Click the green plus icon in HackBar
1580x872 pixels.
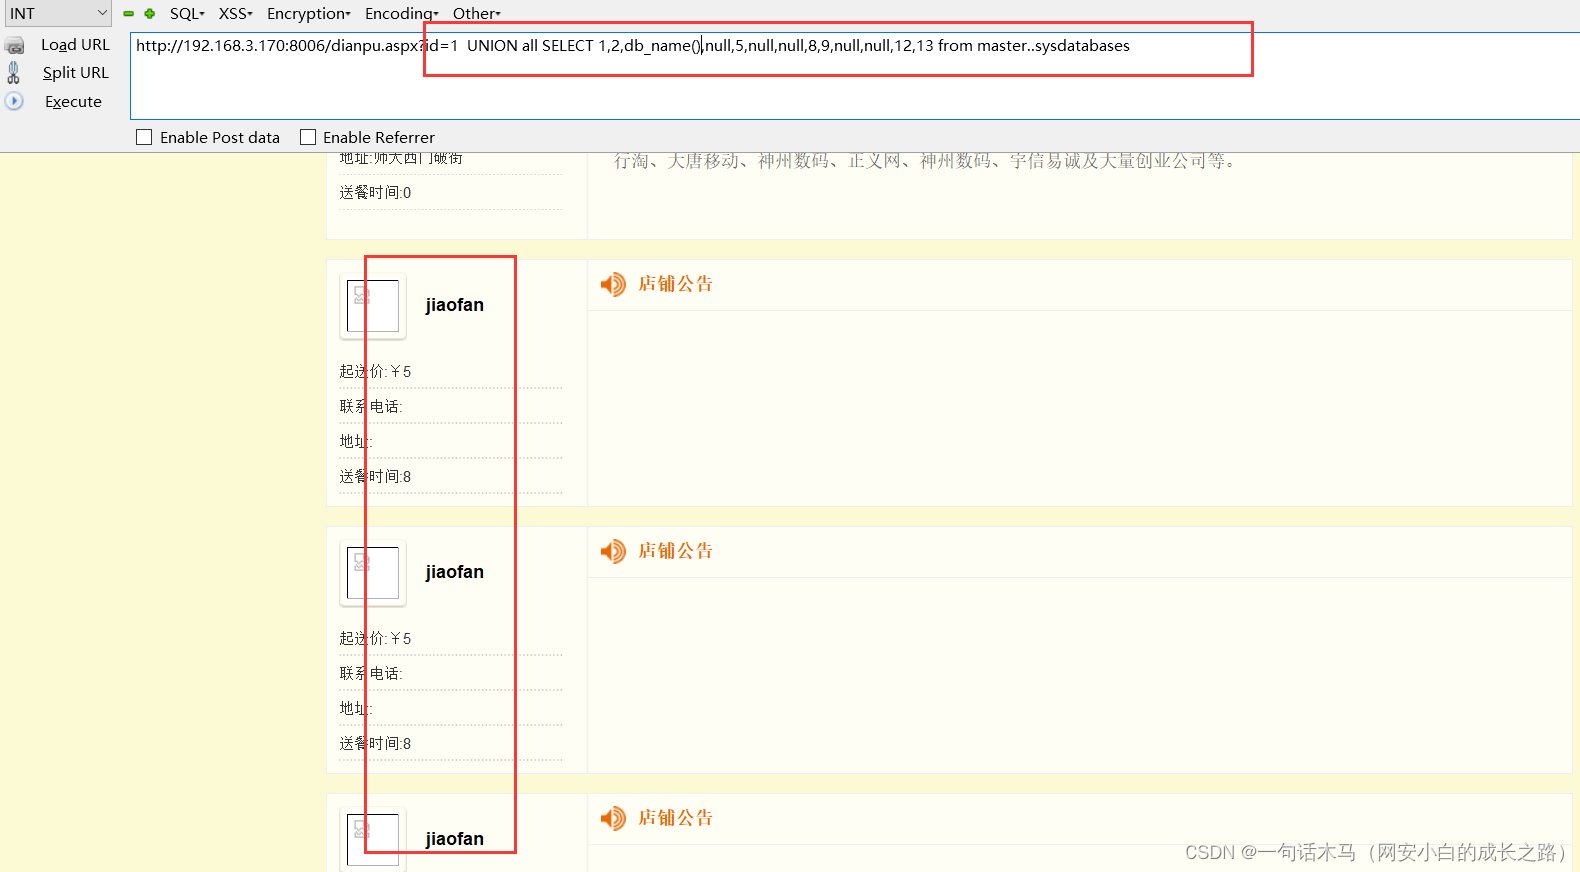[150, 14]
